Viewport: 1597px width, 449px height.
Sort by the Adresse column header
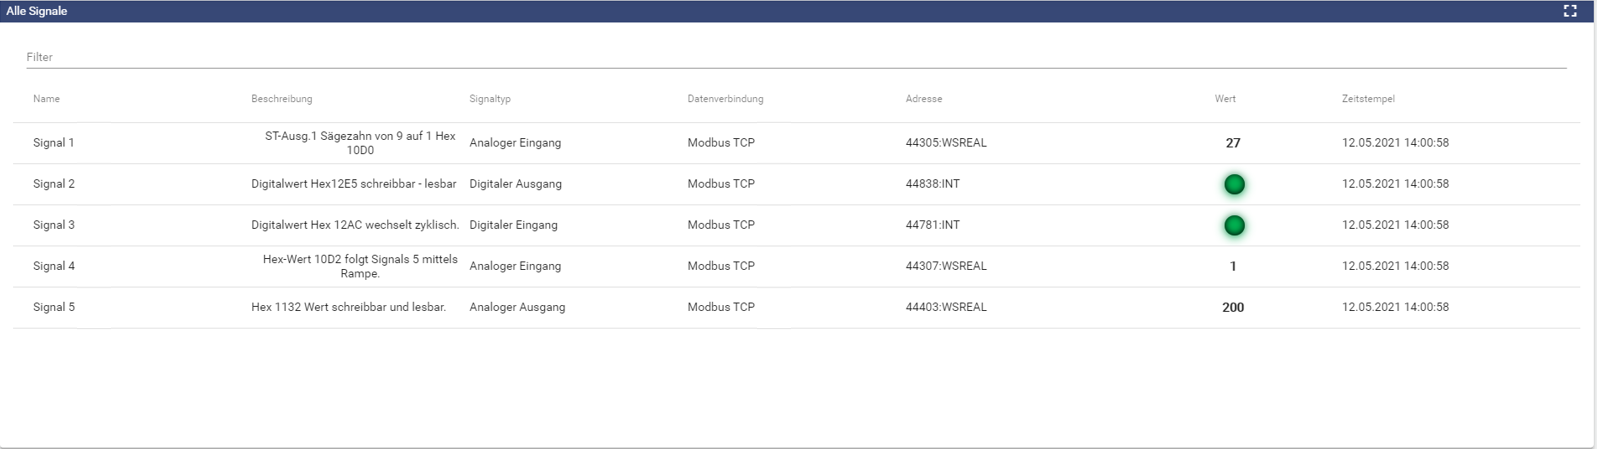click(923, 99)
